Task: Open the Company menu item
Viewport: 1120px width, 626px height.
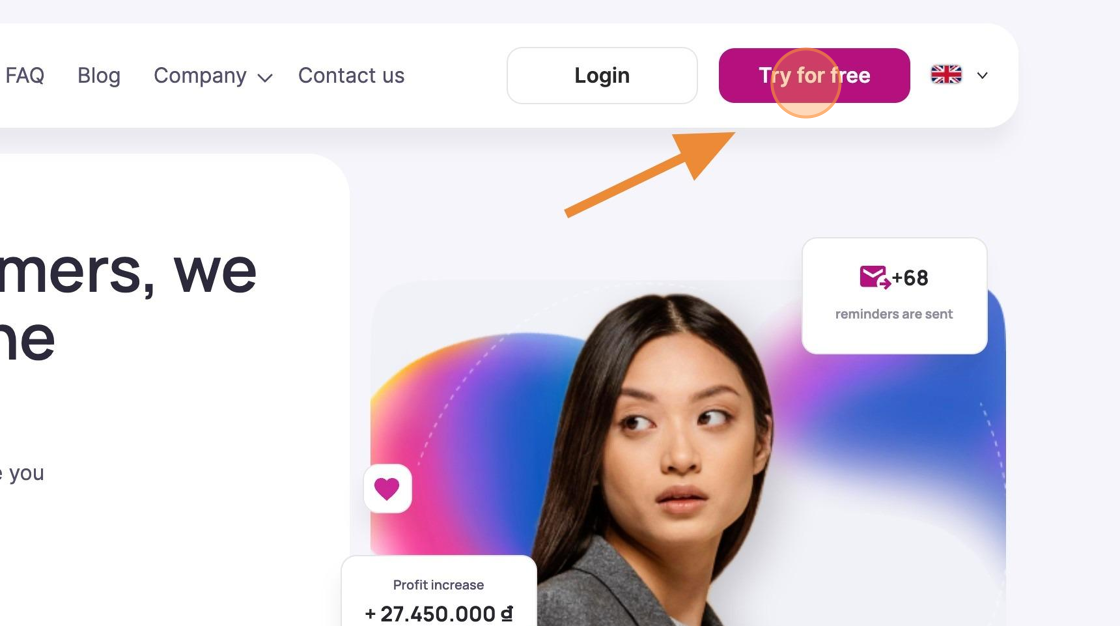Action: [x=200, y=75]
